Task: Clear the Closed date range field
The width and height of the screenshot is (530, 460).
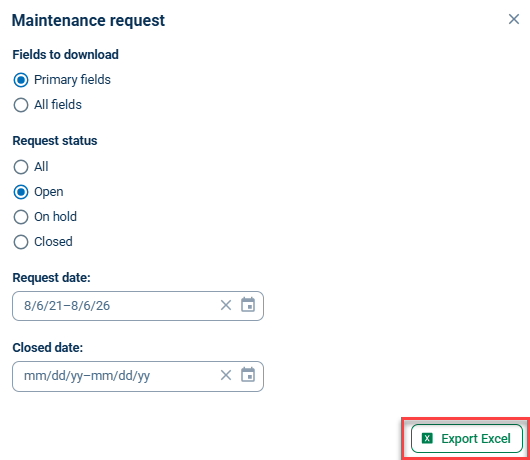Action: click(226, 375)
